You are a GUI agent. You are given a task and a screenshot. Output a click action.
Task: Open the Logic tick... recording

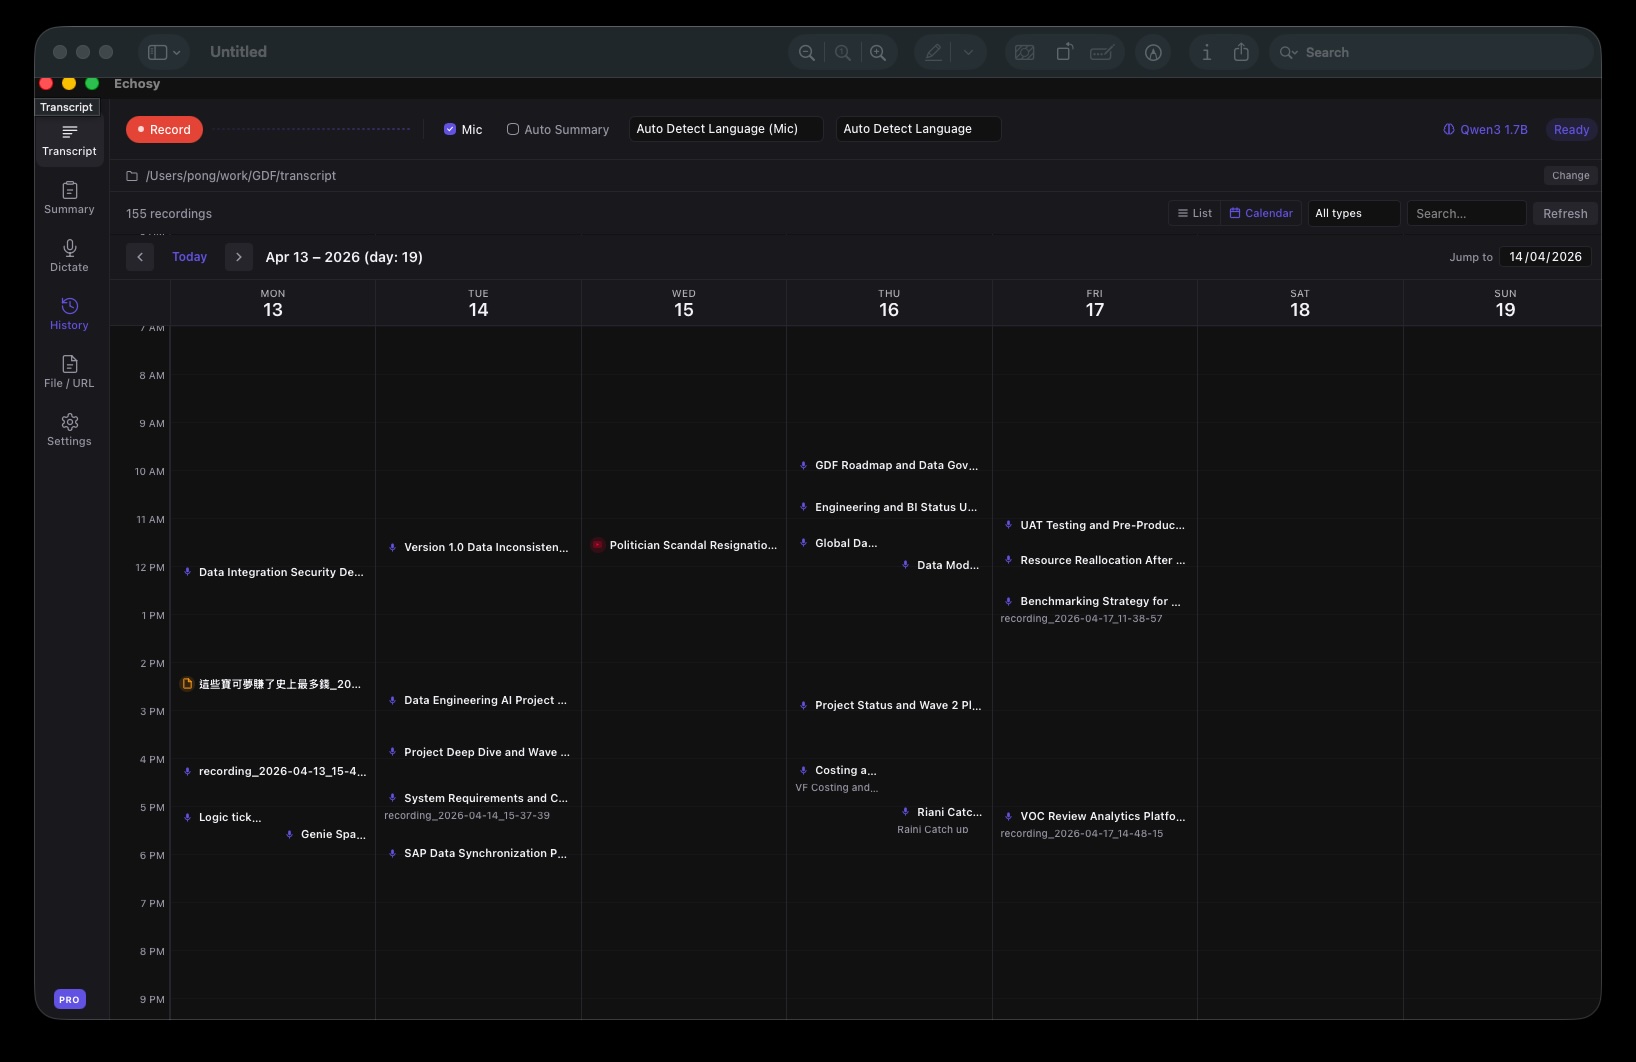[x=223, y=817]
